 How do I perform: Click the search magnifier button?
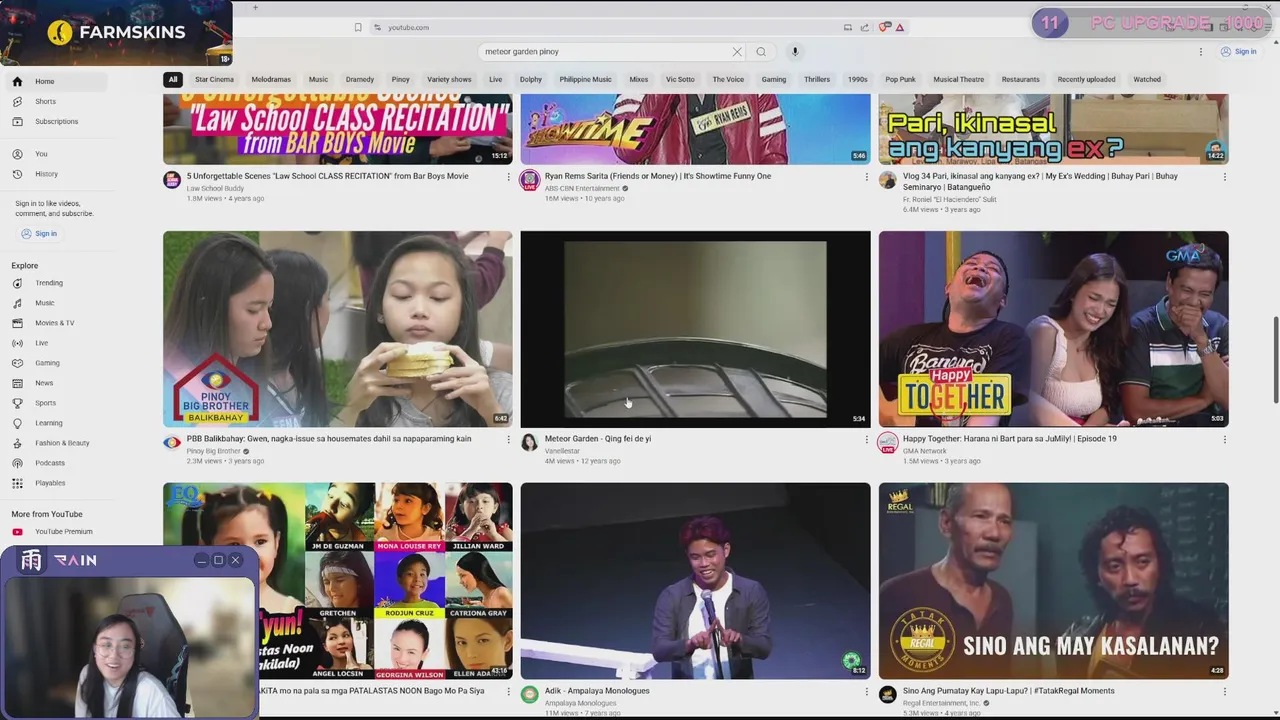coord(761,52)
